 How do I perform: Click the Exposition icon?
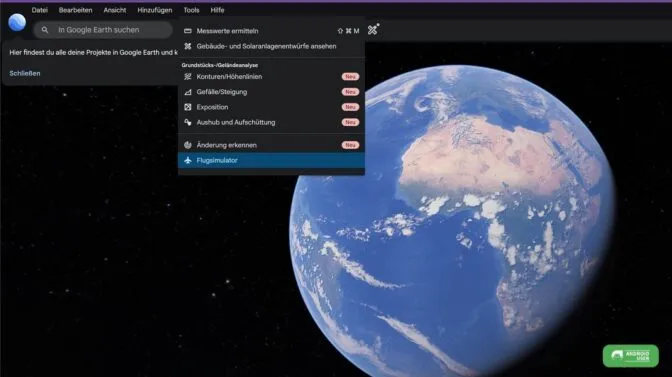coord(188,107)
